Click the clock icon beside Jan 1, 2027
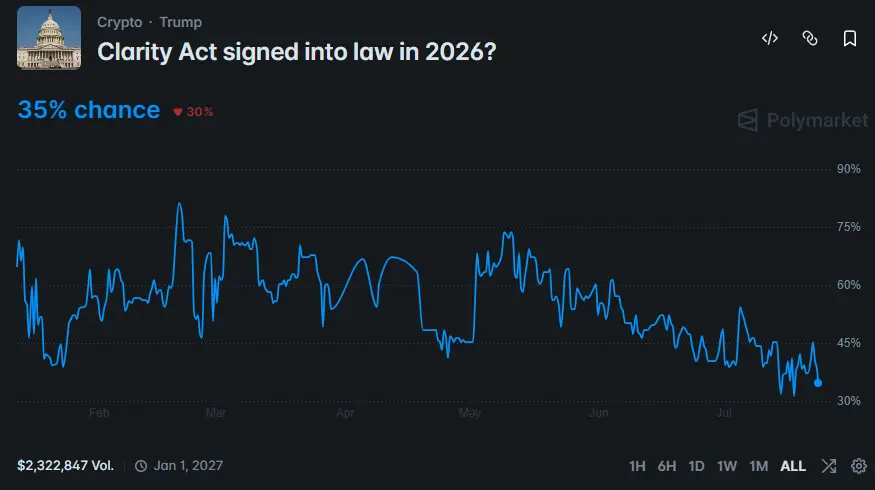 (x=141, y=465)
